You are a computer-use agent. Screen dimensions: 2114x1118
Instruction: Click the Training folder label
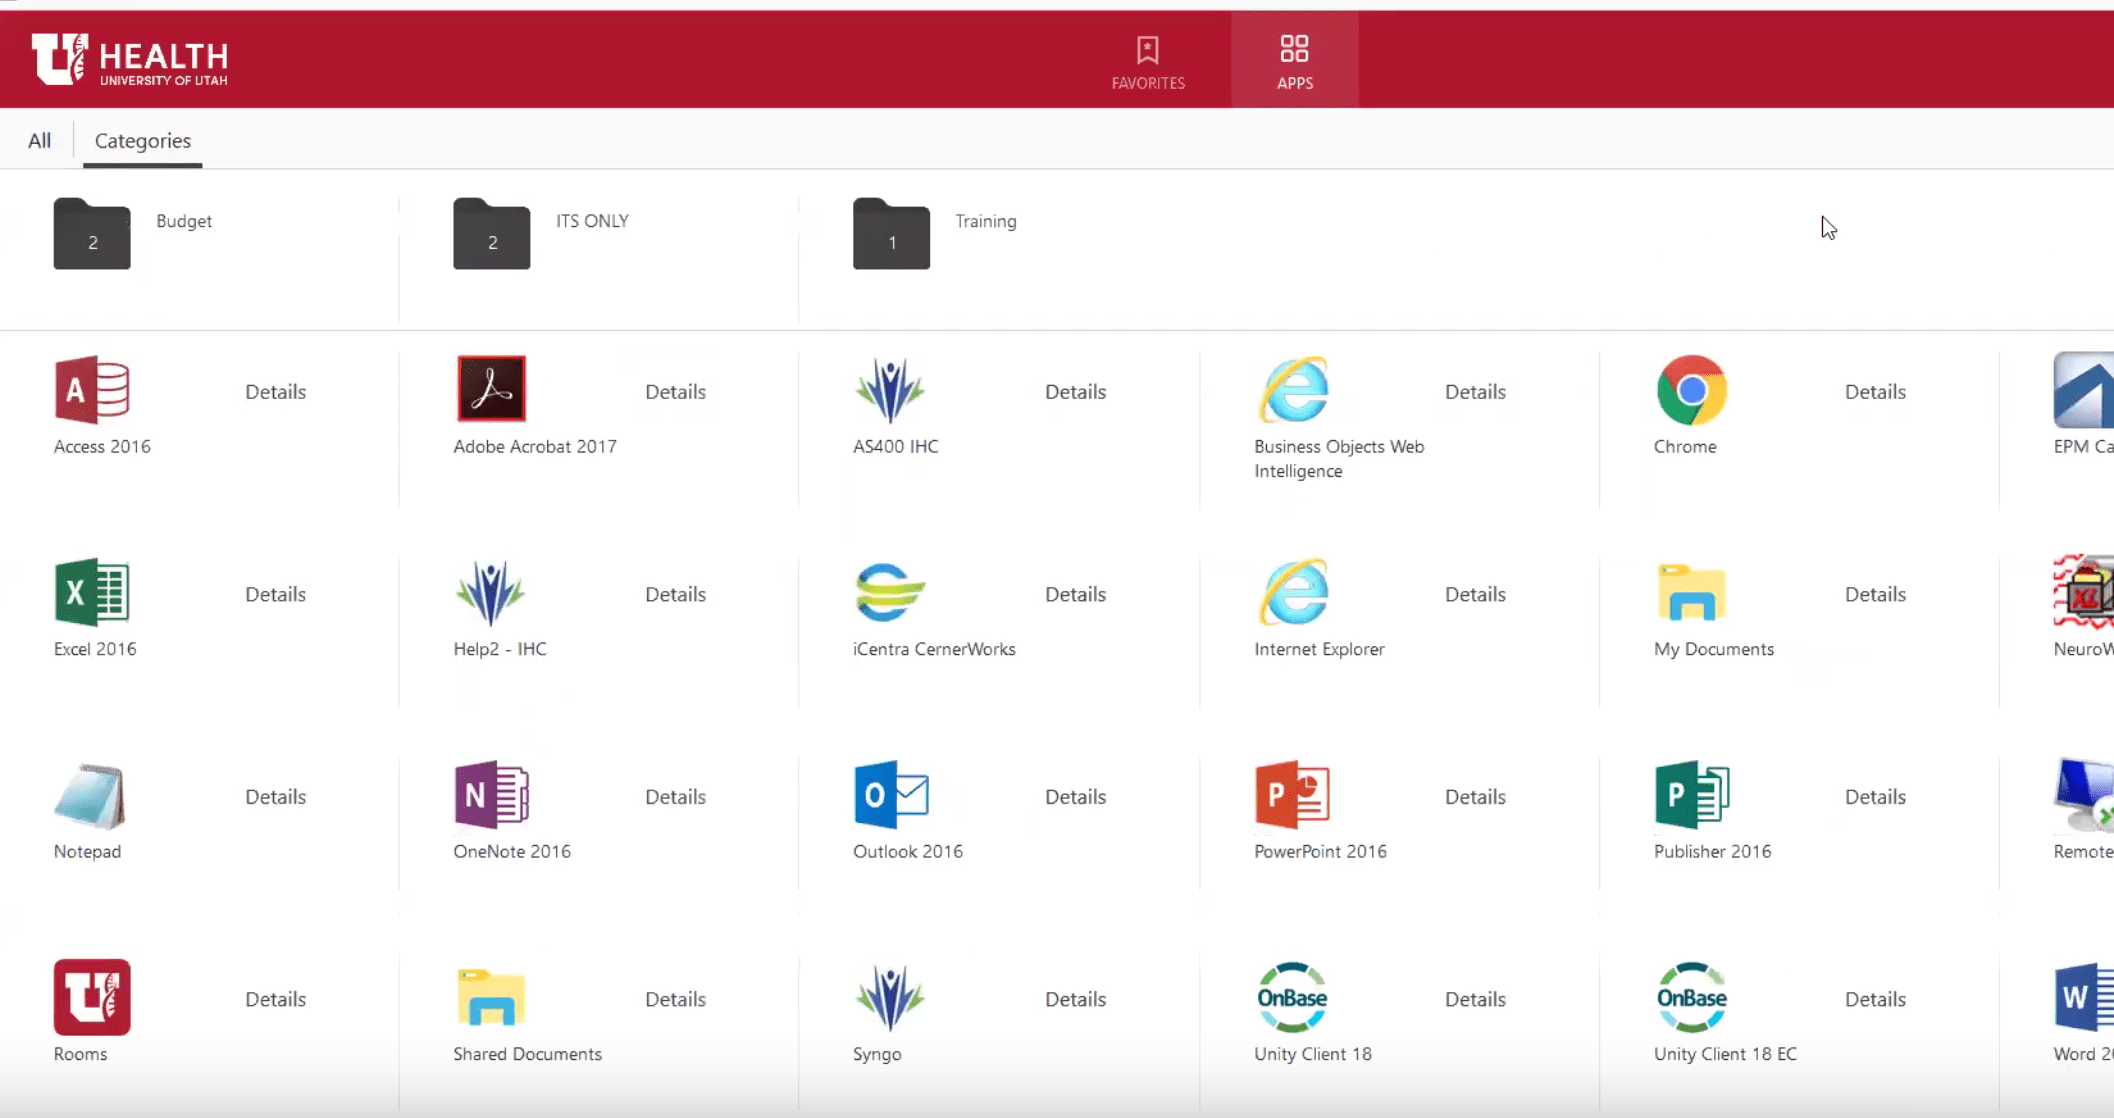pyautogui.click(x=986, y=222)
